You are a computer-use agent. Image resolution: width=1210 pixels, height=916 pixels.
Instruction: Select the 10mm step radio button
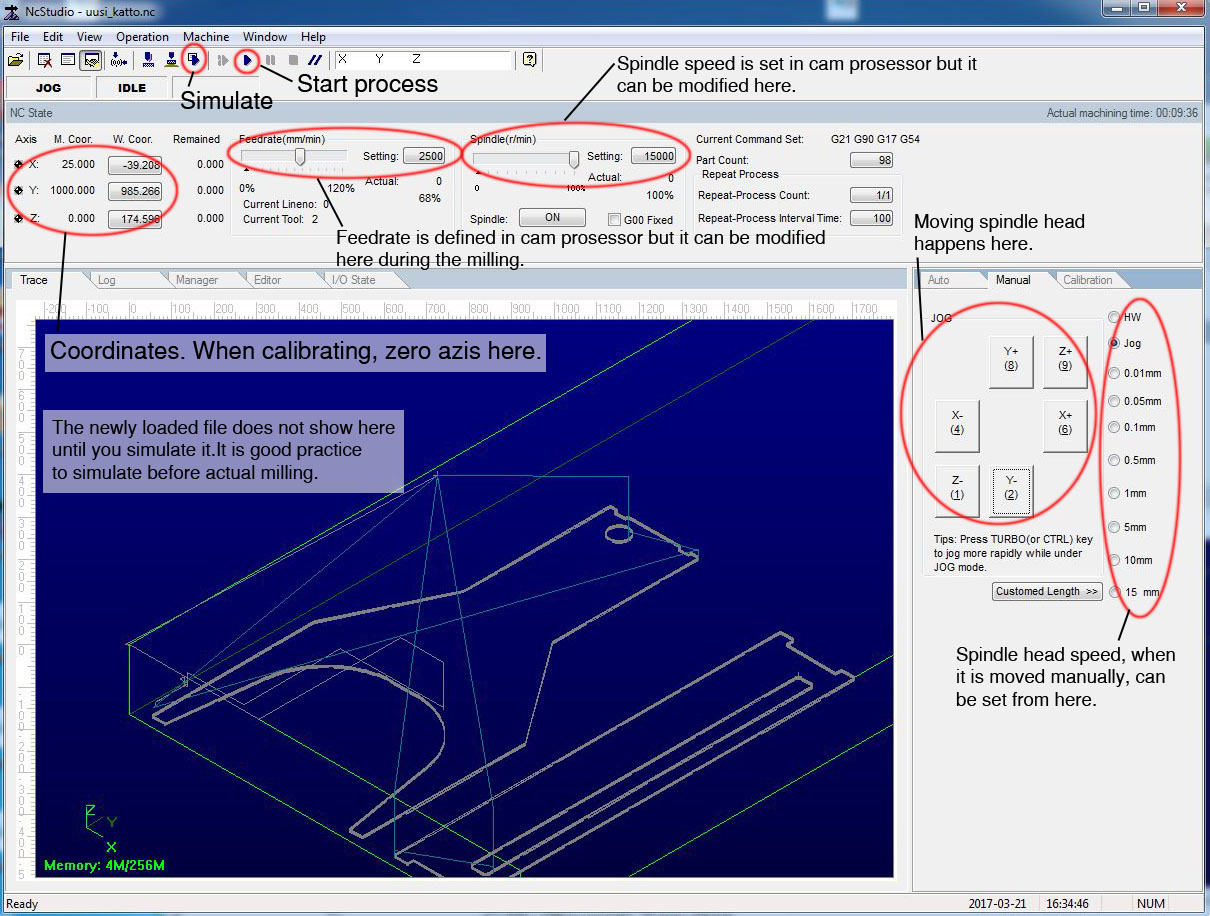coord(1114,560)
